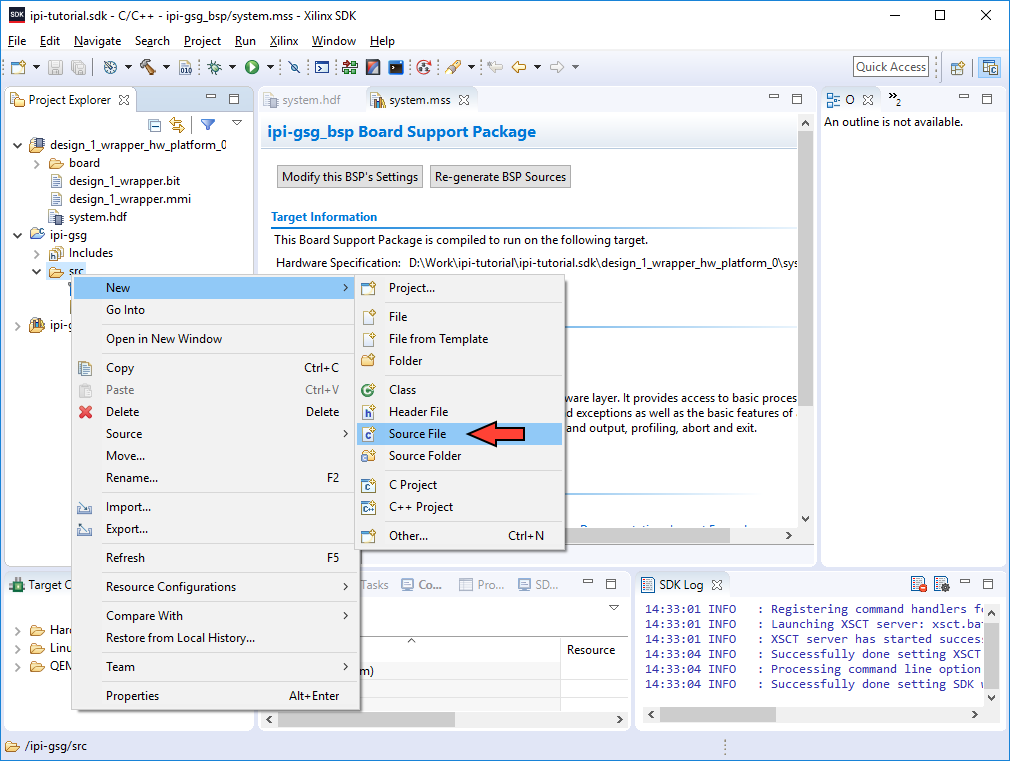Click the filter funnel in Project Explorer
Image resolution: width=1010 pixels, height=761 pixels.
point(208,124)
